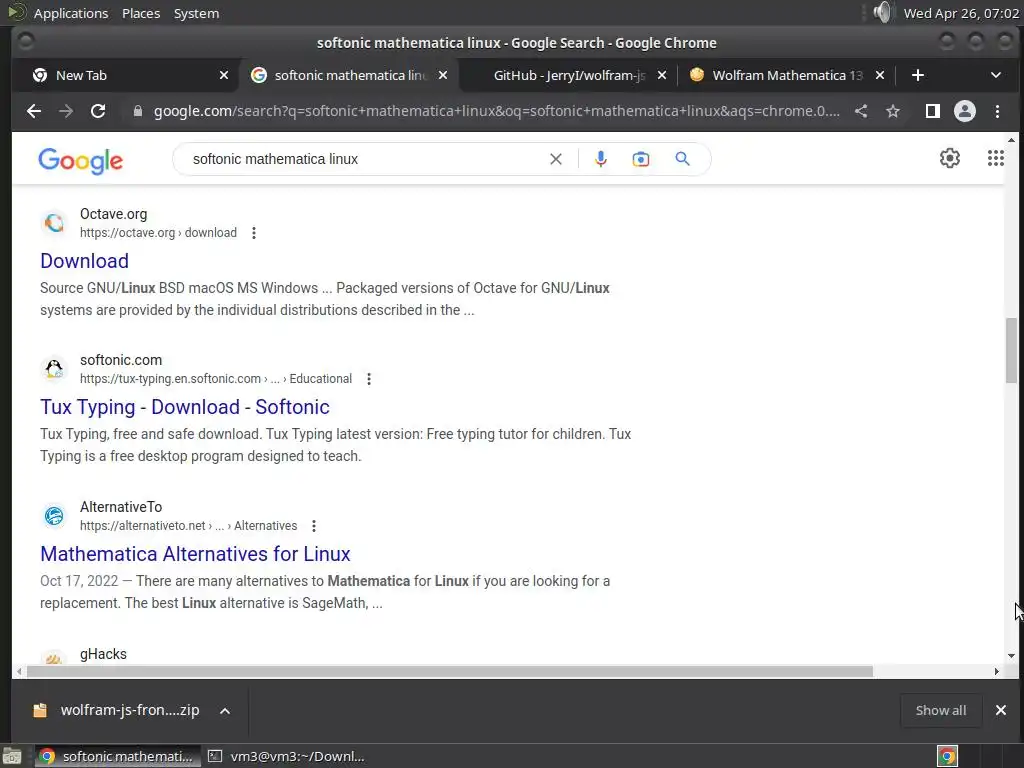Click the volume icon in system panel

[882, 12]
